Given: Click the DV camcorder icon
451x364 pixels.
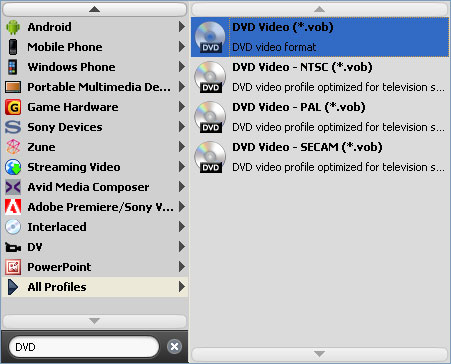Looking at the screenshot, I should pos(13,247).
